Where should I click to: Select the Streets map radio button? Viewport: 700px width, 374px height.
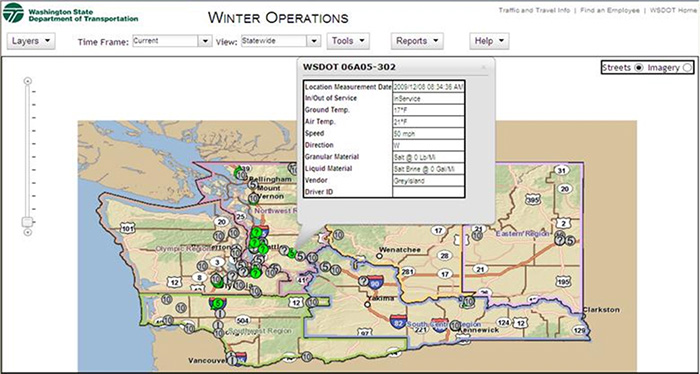click(x=639, y=67)
